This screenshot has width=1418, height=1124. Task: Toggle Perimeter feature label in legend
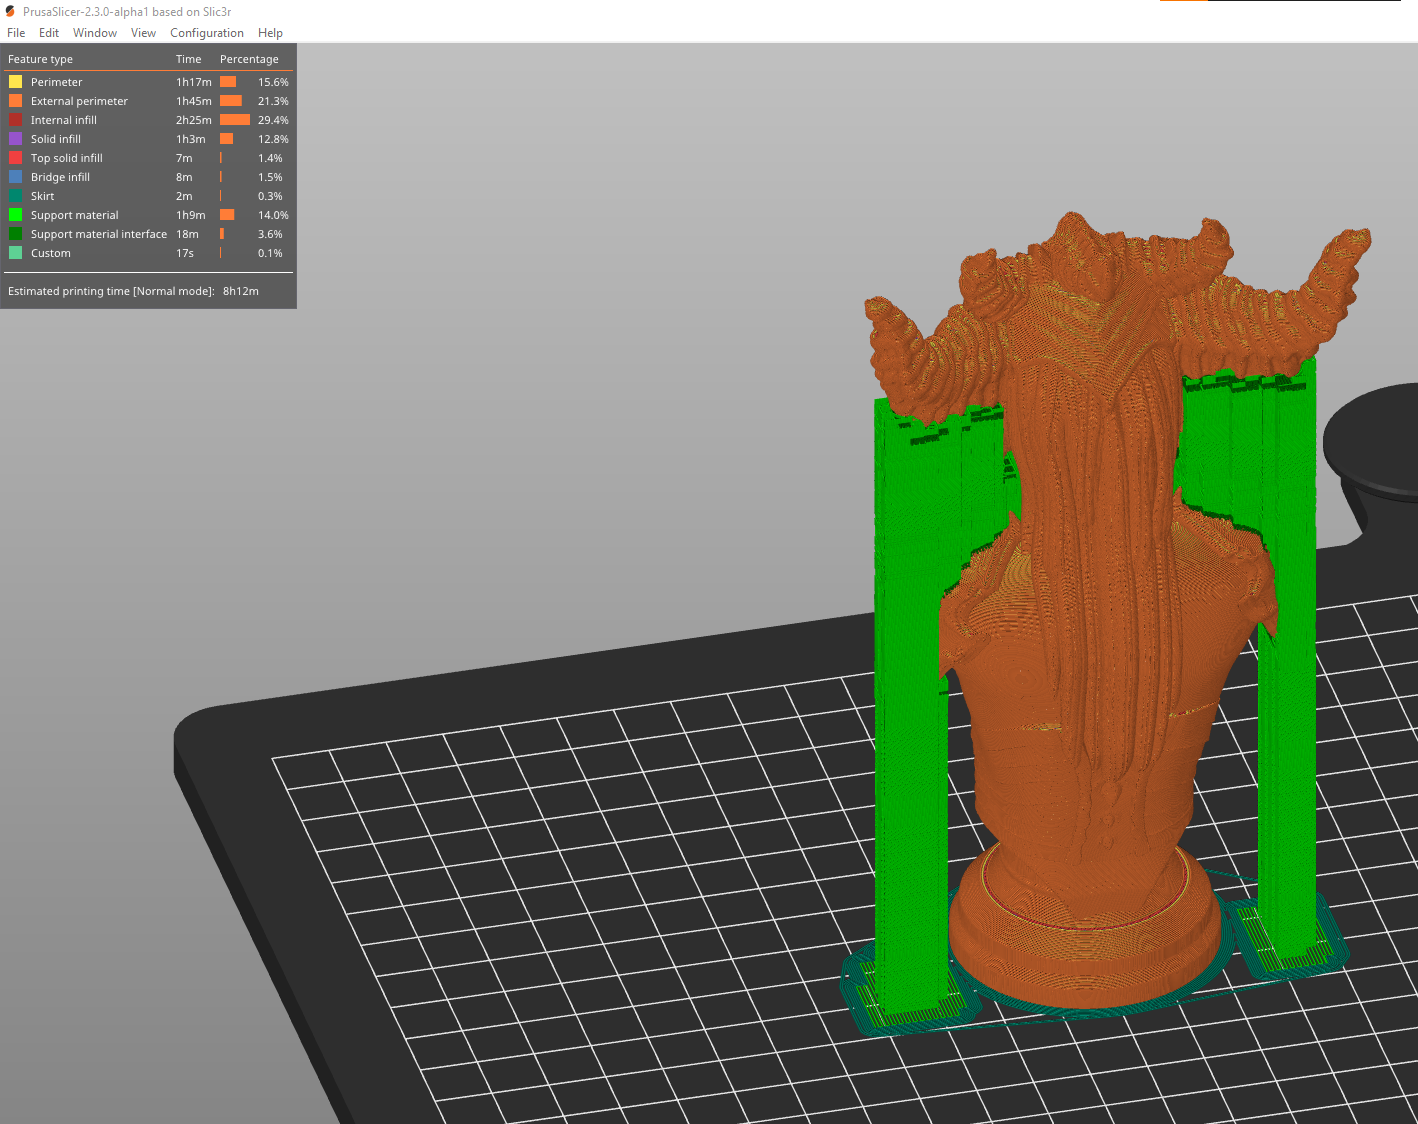click(x=56, y=82)
